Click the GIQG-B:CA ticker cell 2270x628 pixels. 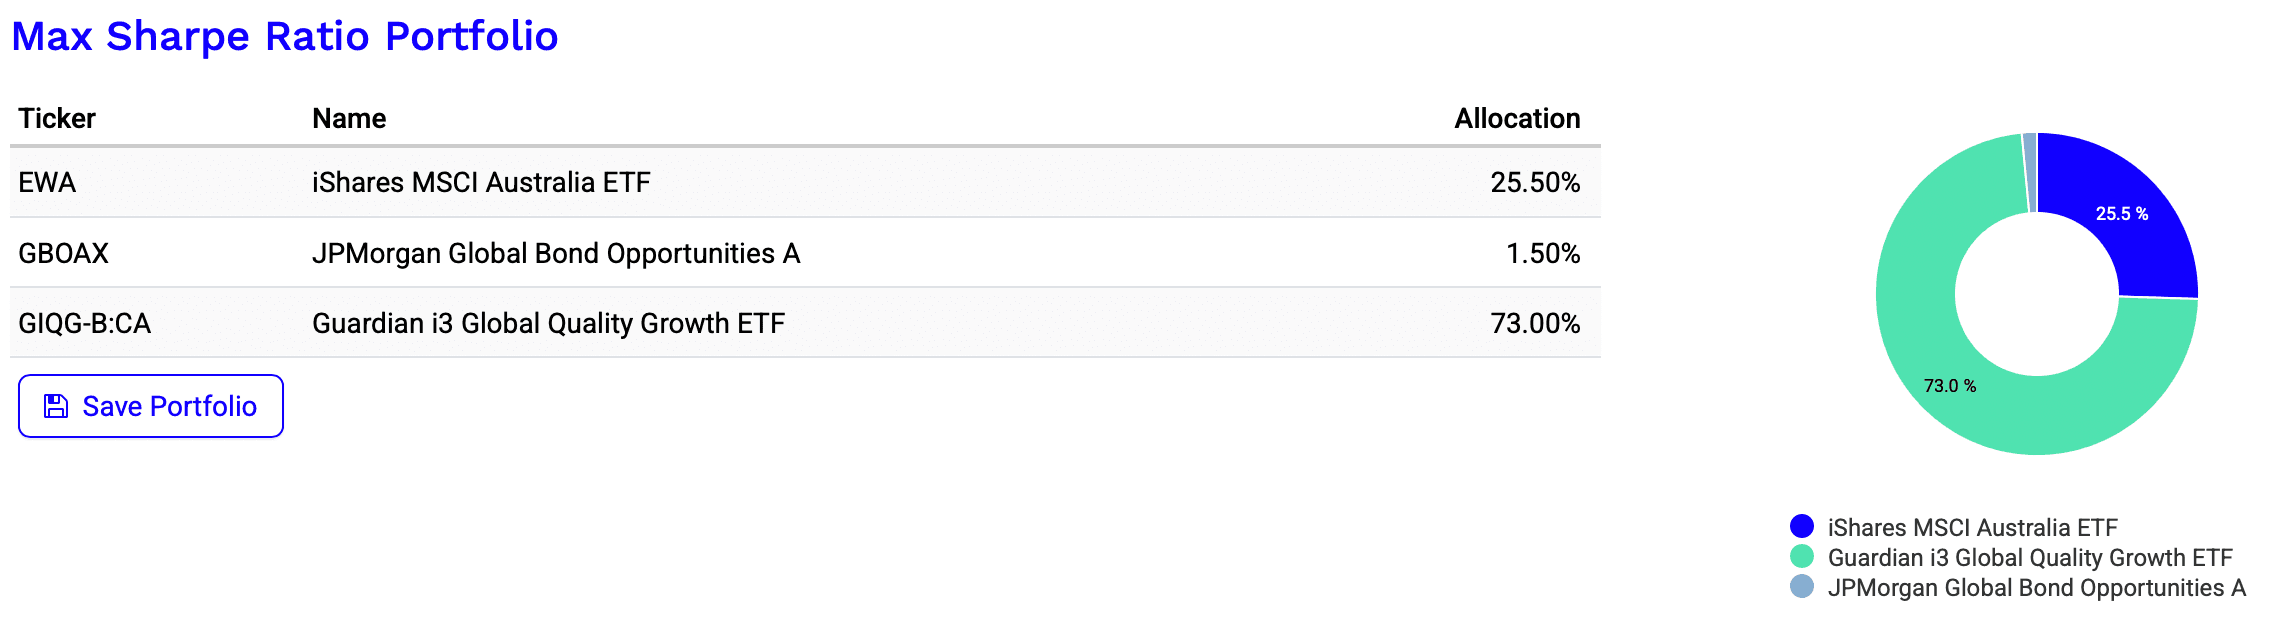pyautogui.click(x=84, y=323)
